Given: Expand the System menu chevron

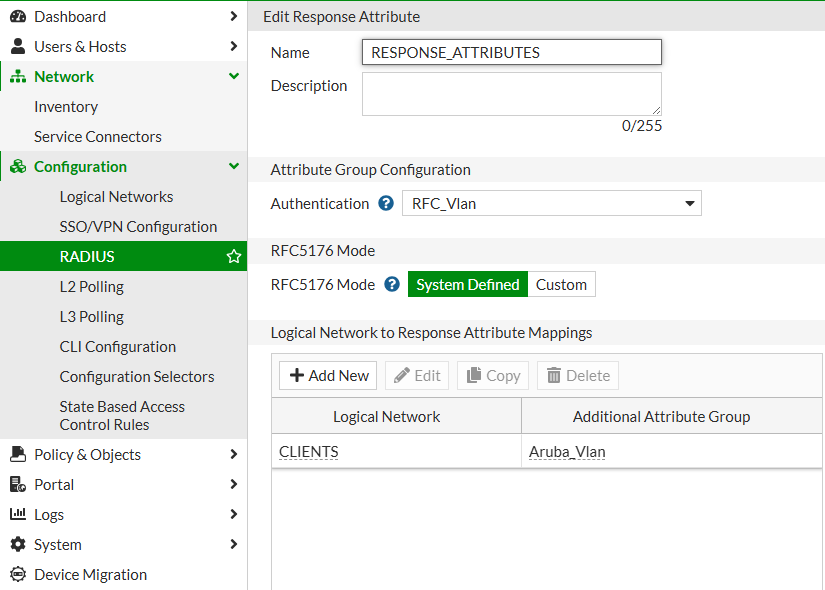Looking at the screenshot, I should pos(234,544).
